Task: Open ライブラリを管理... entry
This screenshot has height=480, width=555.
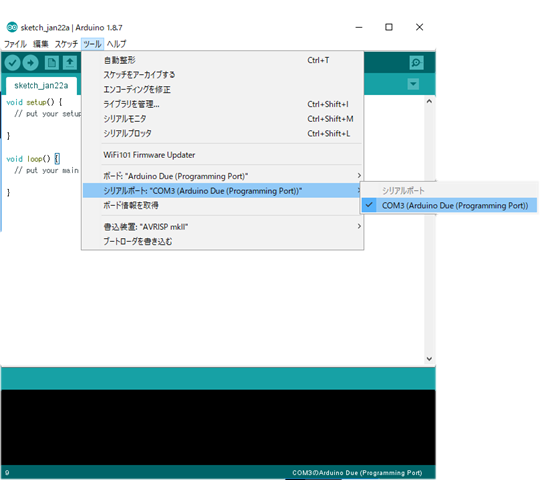Action: pyautogui.click(x=223, y=104)
